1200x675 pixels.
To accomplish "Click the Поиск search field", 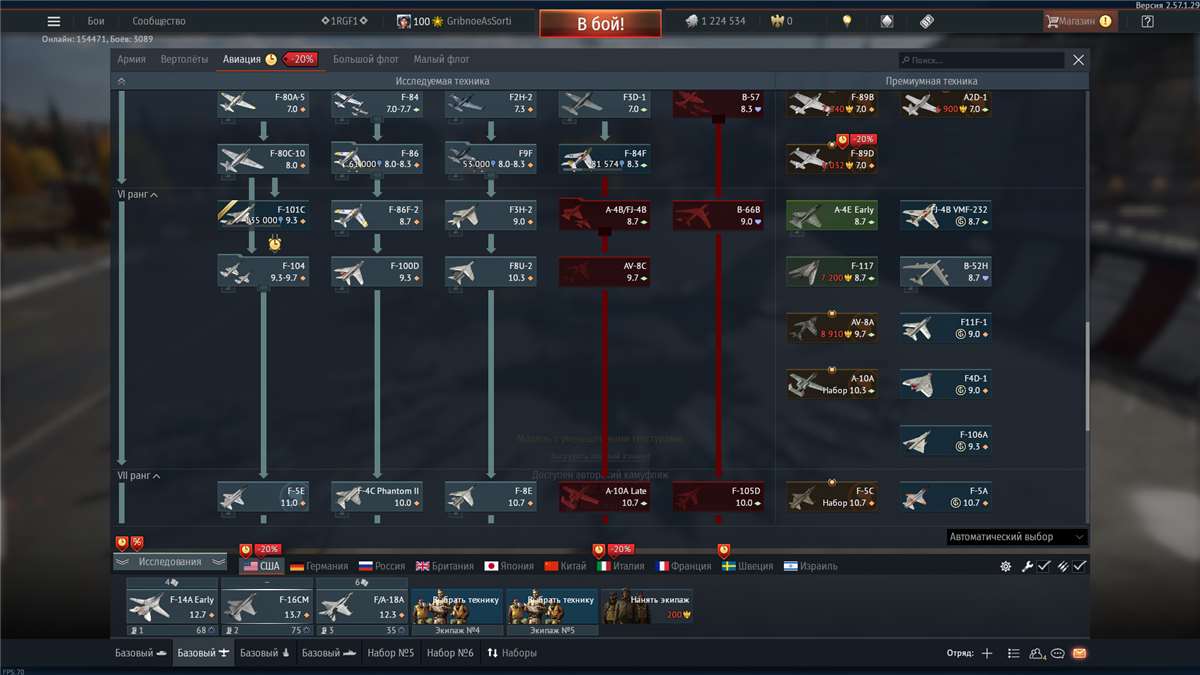I will (x=980, y=60).
